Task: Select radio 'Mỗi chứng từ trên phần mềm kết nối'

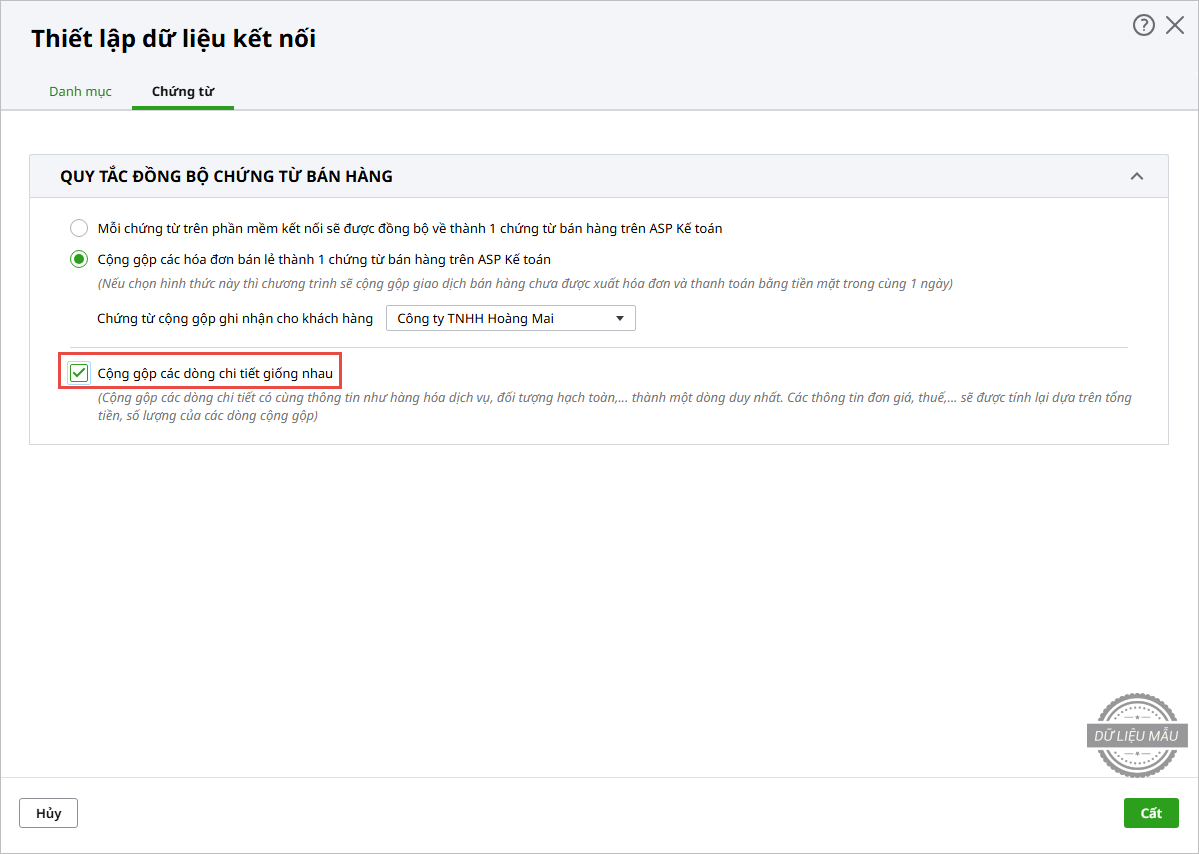Action: [79, 228]
